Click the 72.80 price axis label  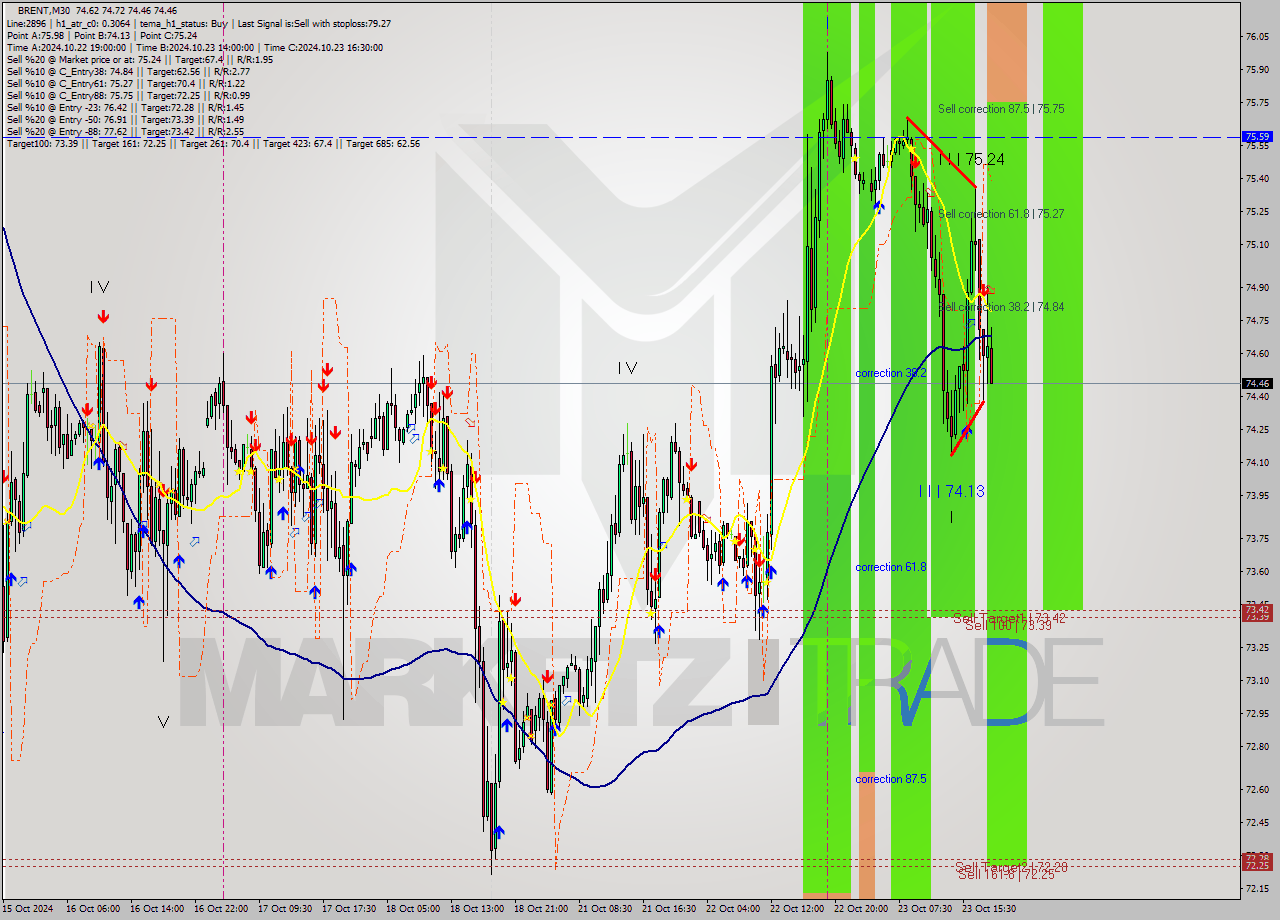click(x=1256, y=747)
